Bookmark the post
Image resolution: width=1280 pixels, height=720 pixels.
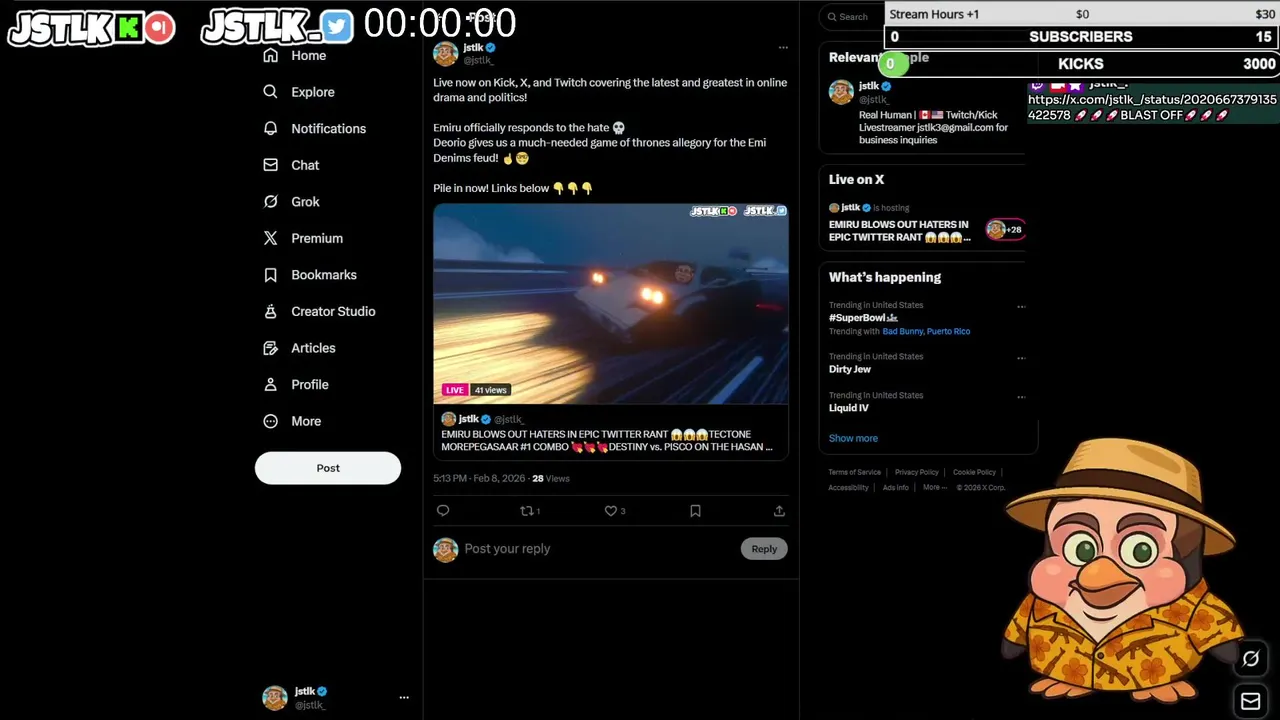(x=695, y=511)
